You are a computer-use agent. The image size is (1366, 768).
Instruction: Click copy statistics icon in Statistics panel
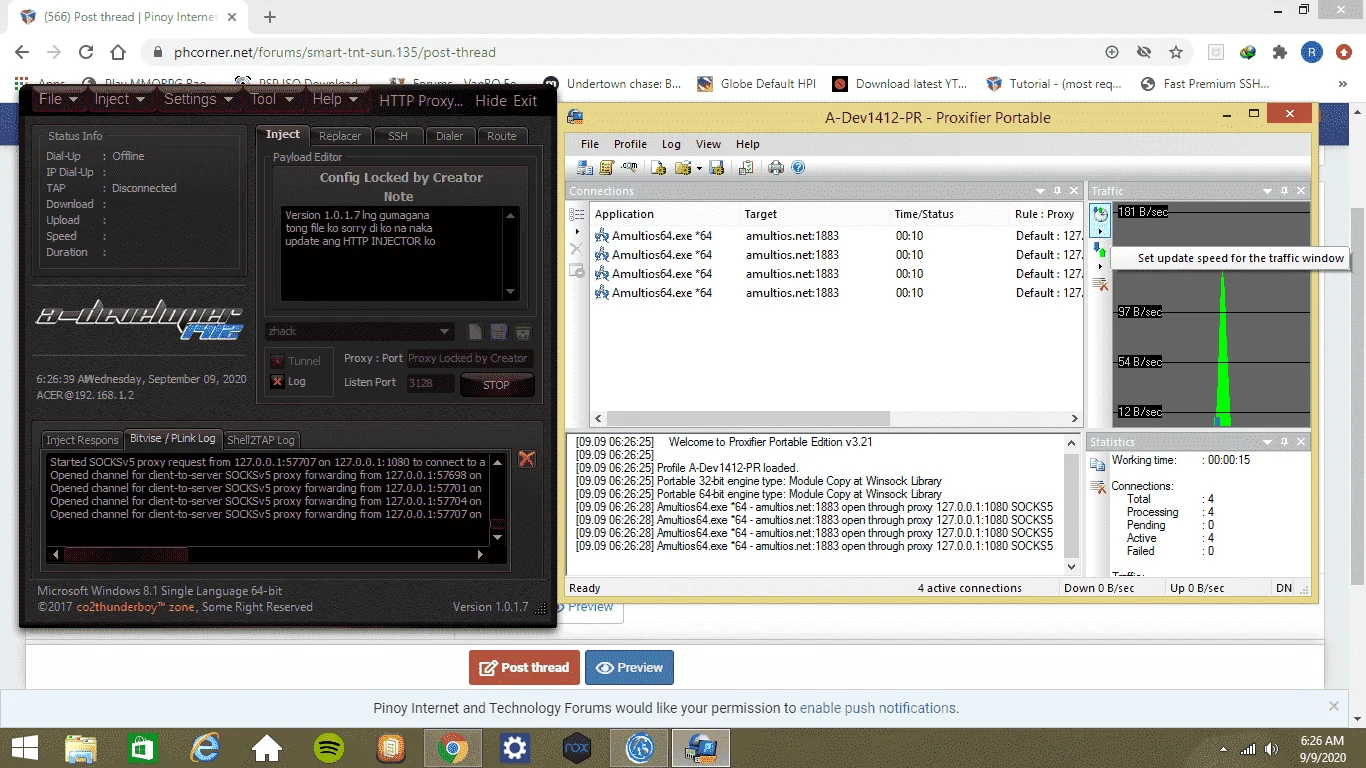click(1097, 465)
